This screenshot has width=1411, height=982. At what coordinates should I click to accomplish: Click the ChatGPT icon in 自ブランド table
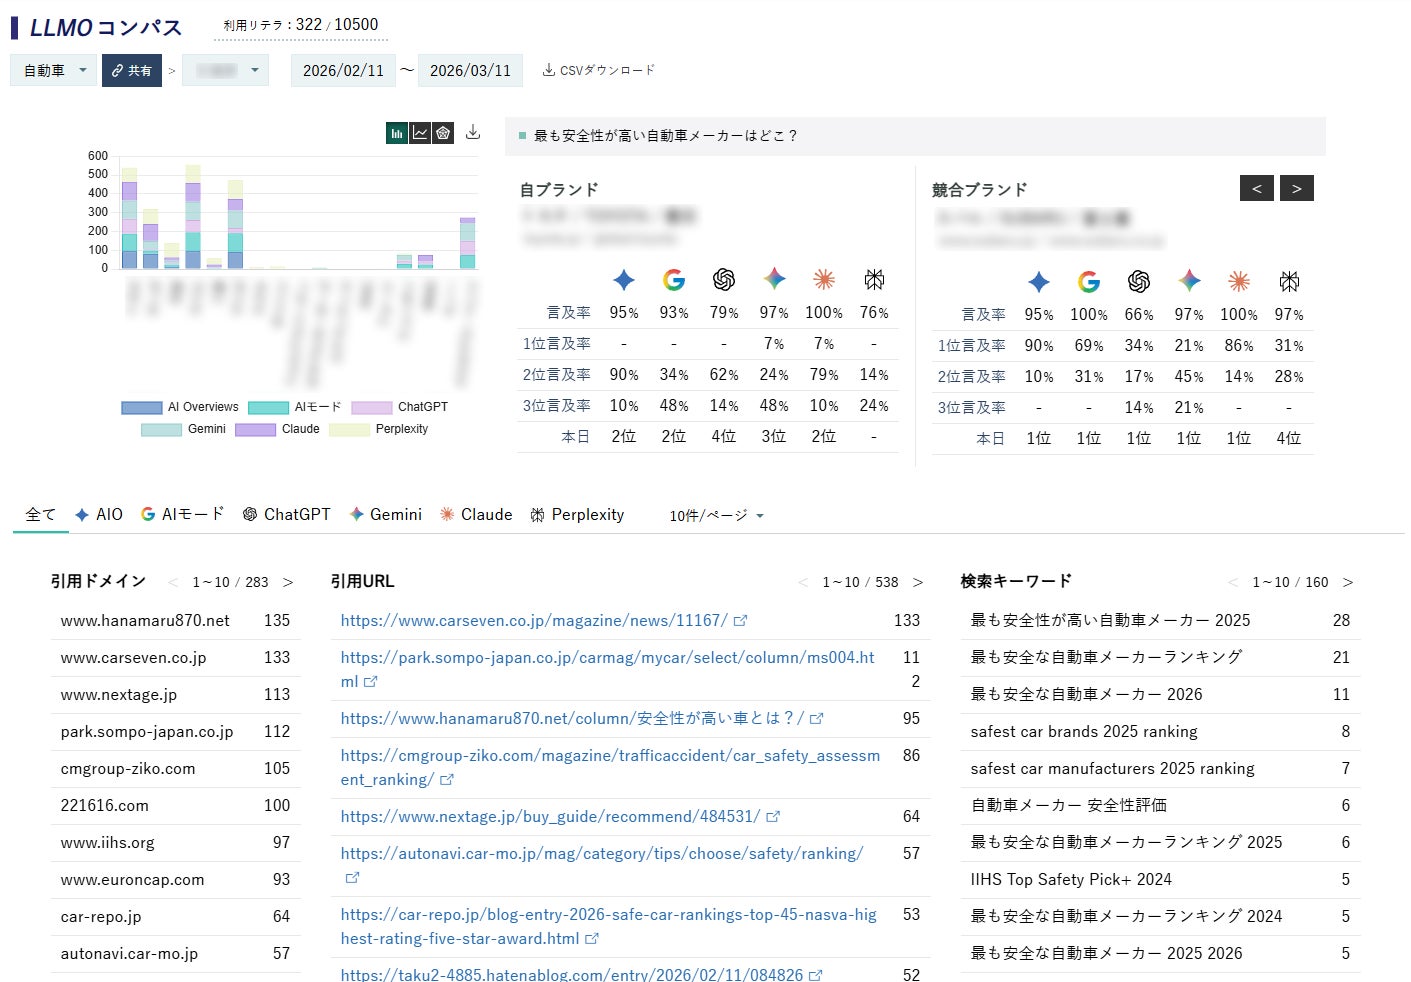click(x=724, y=280)
